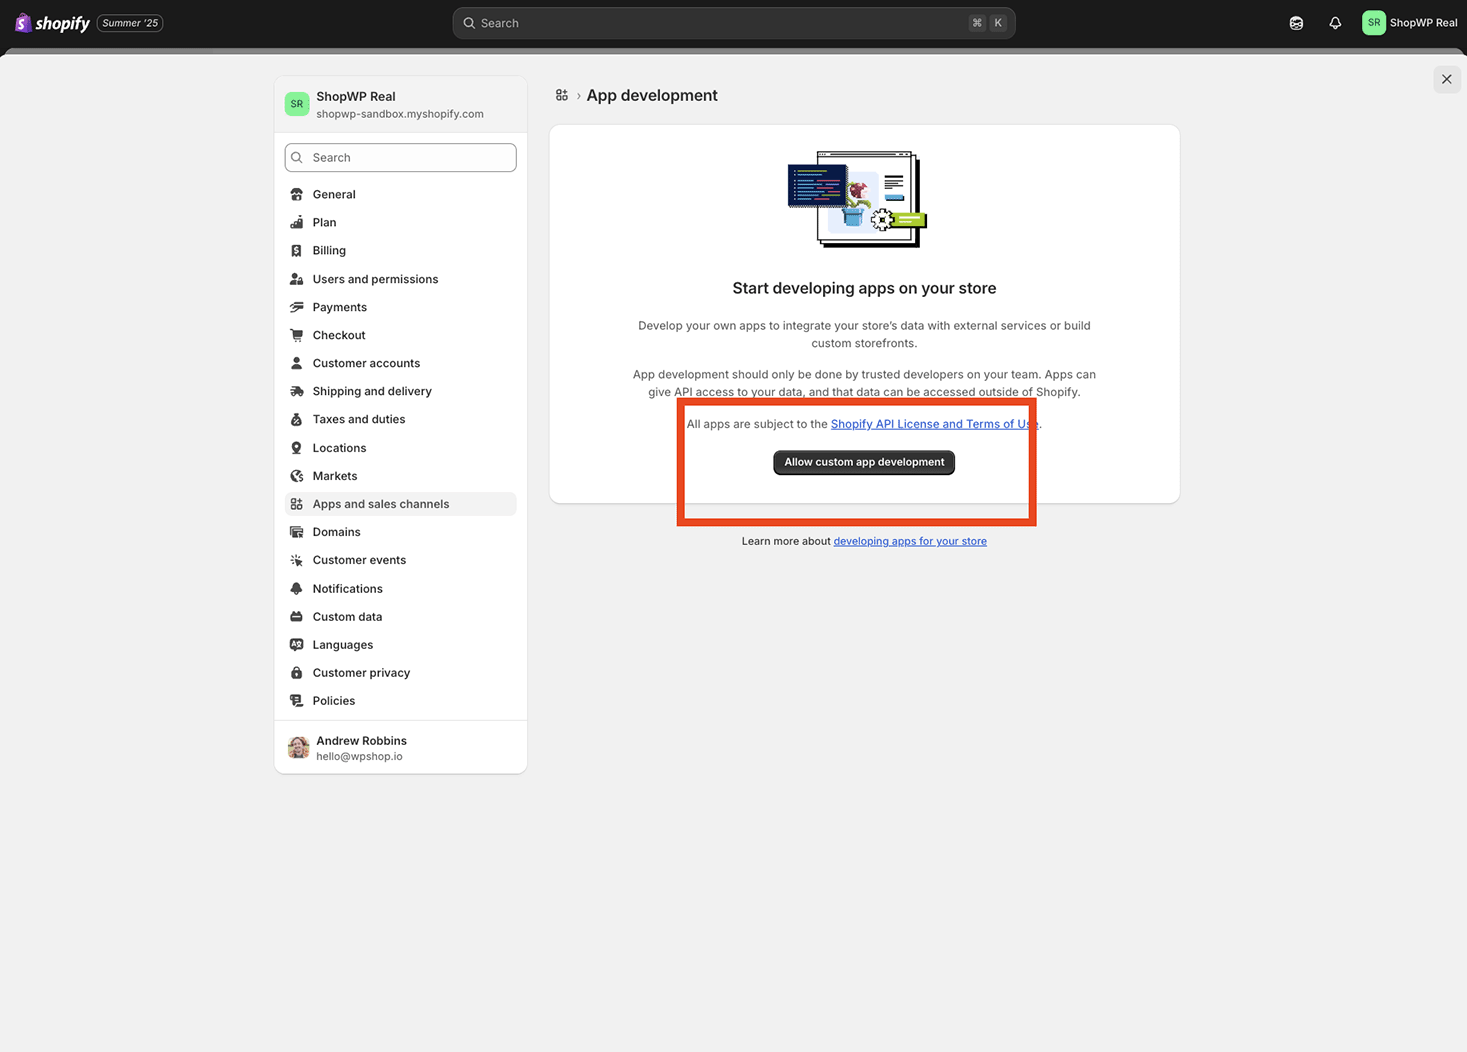Click Allow custom app development button
This screenshot has width=1467, height=1052.
pyautogui.click(x=864, y=462)
